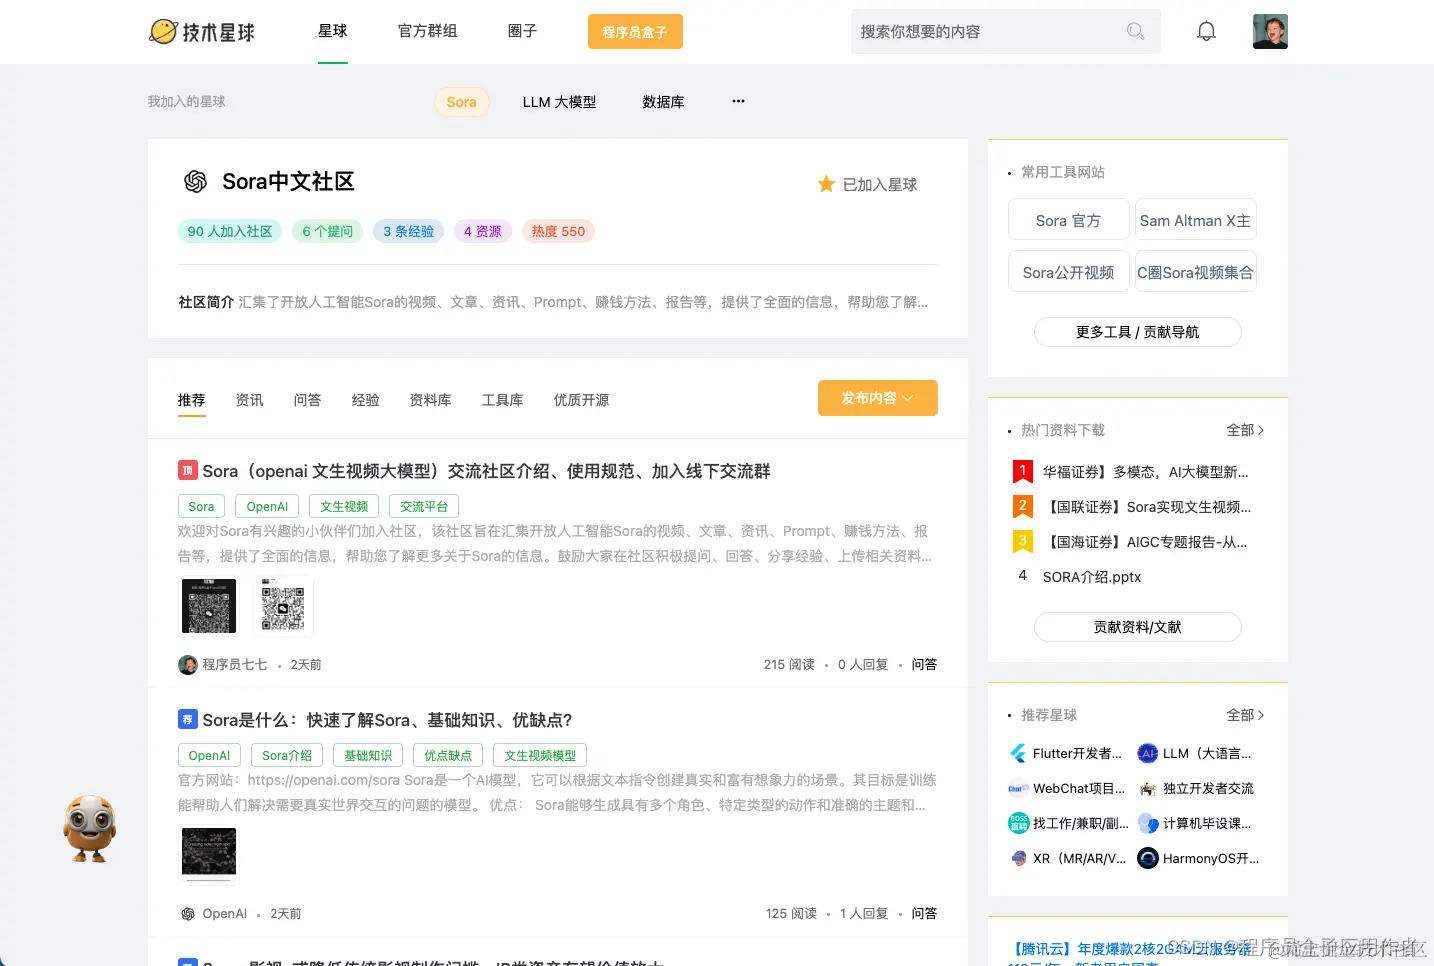Image resolution: width=1434 pixels, height=966 pixels.
Task: Open the notification bell
Action: [x=1207, y=31]
